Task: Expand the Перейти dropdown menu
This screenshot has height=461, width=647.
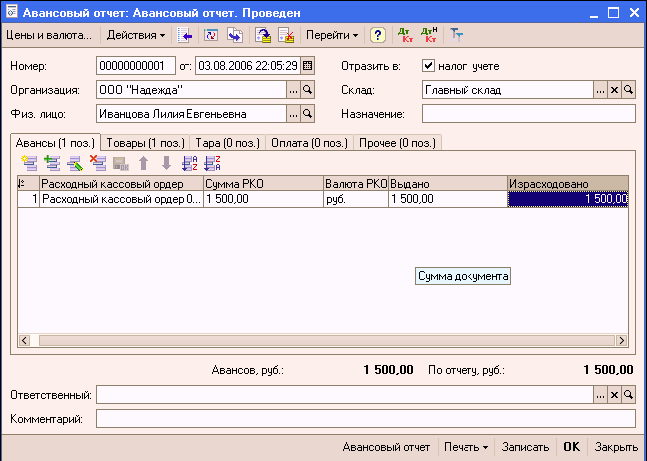Action: 331,35
